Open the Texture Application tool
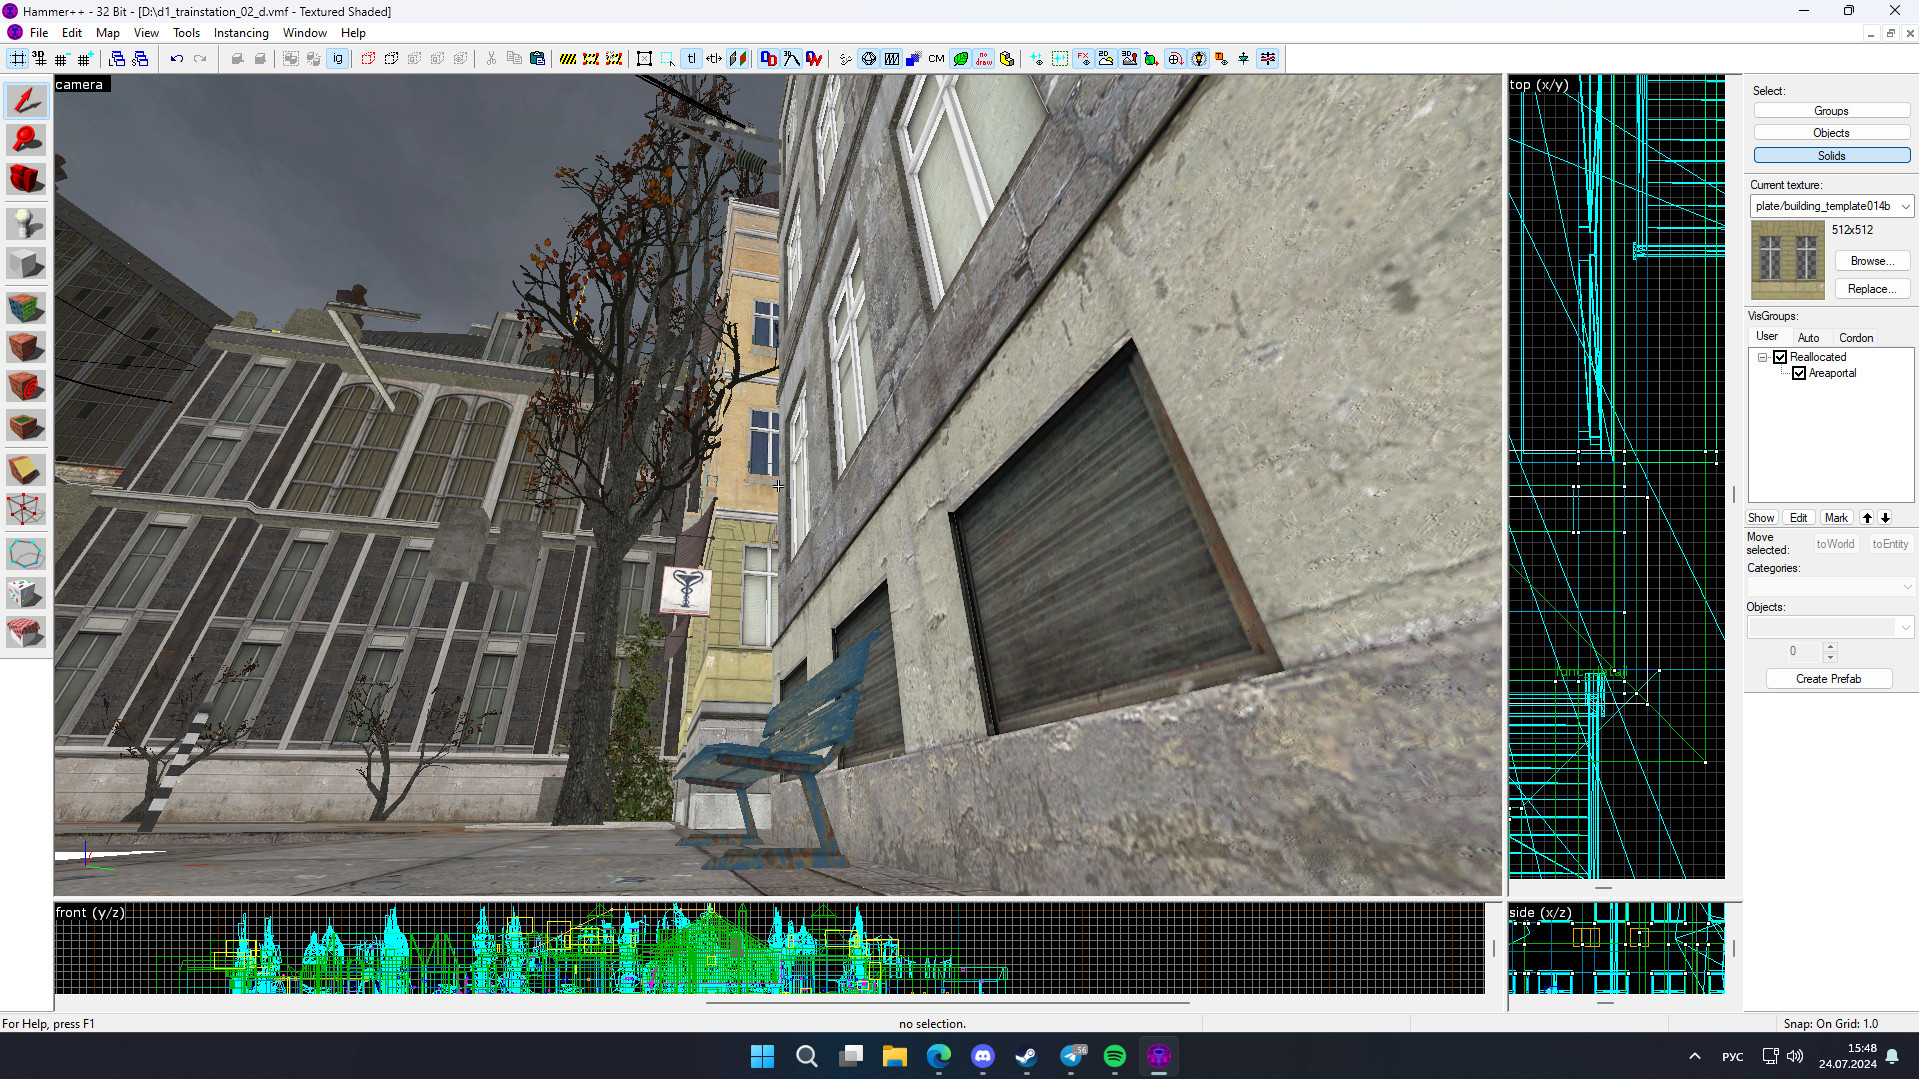 (x=26, y=307)
